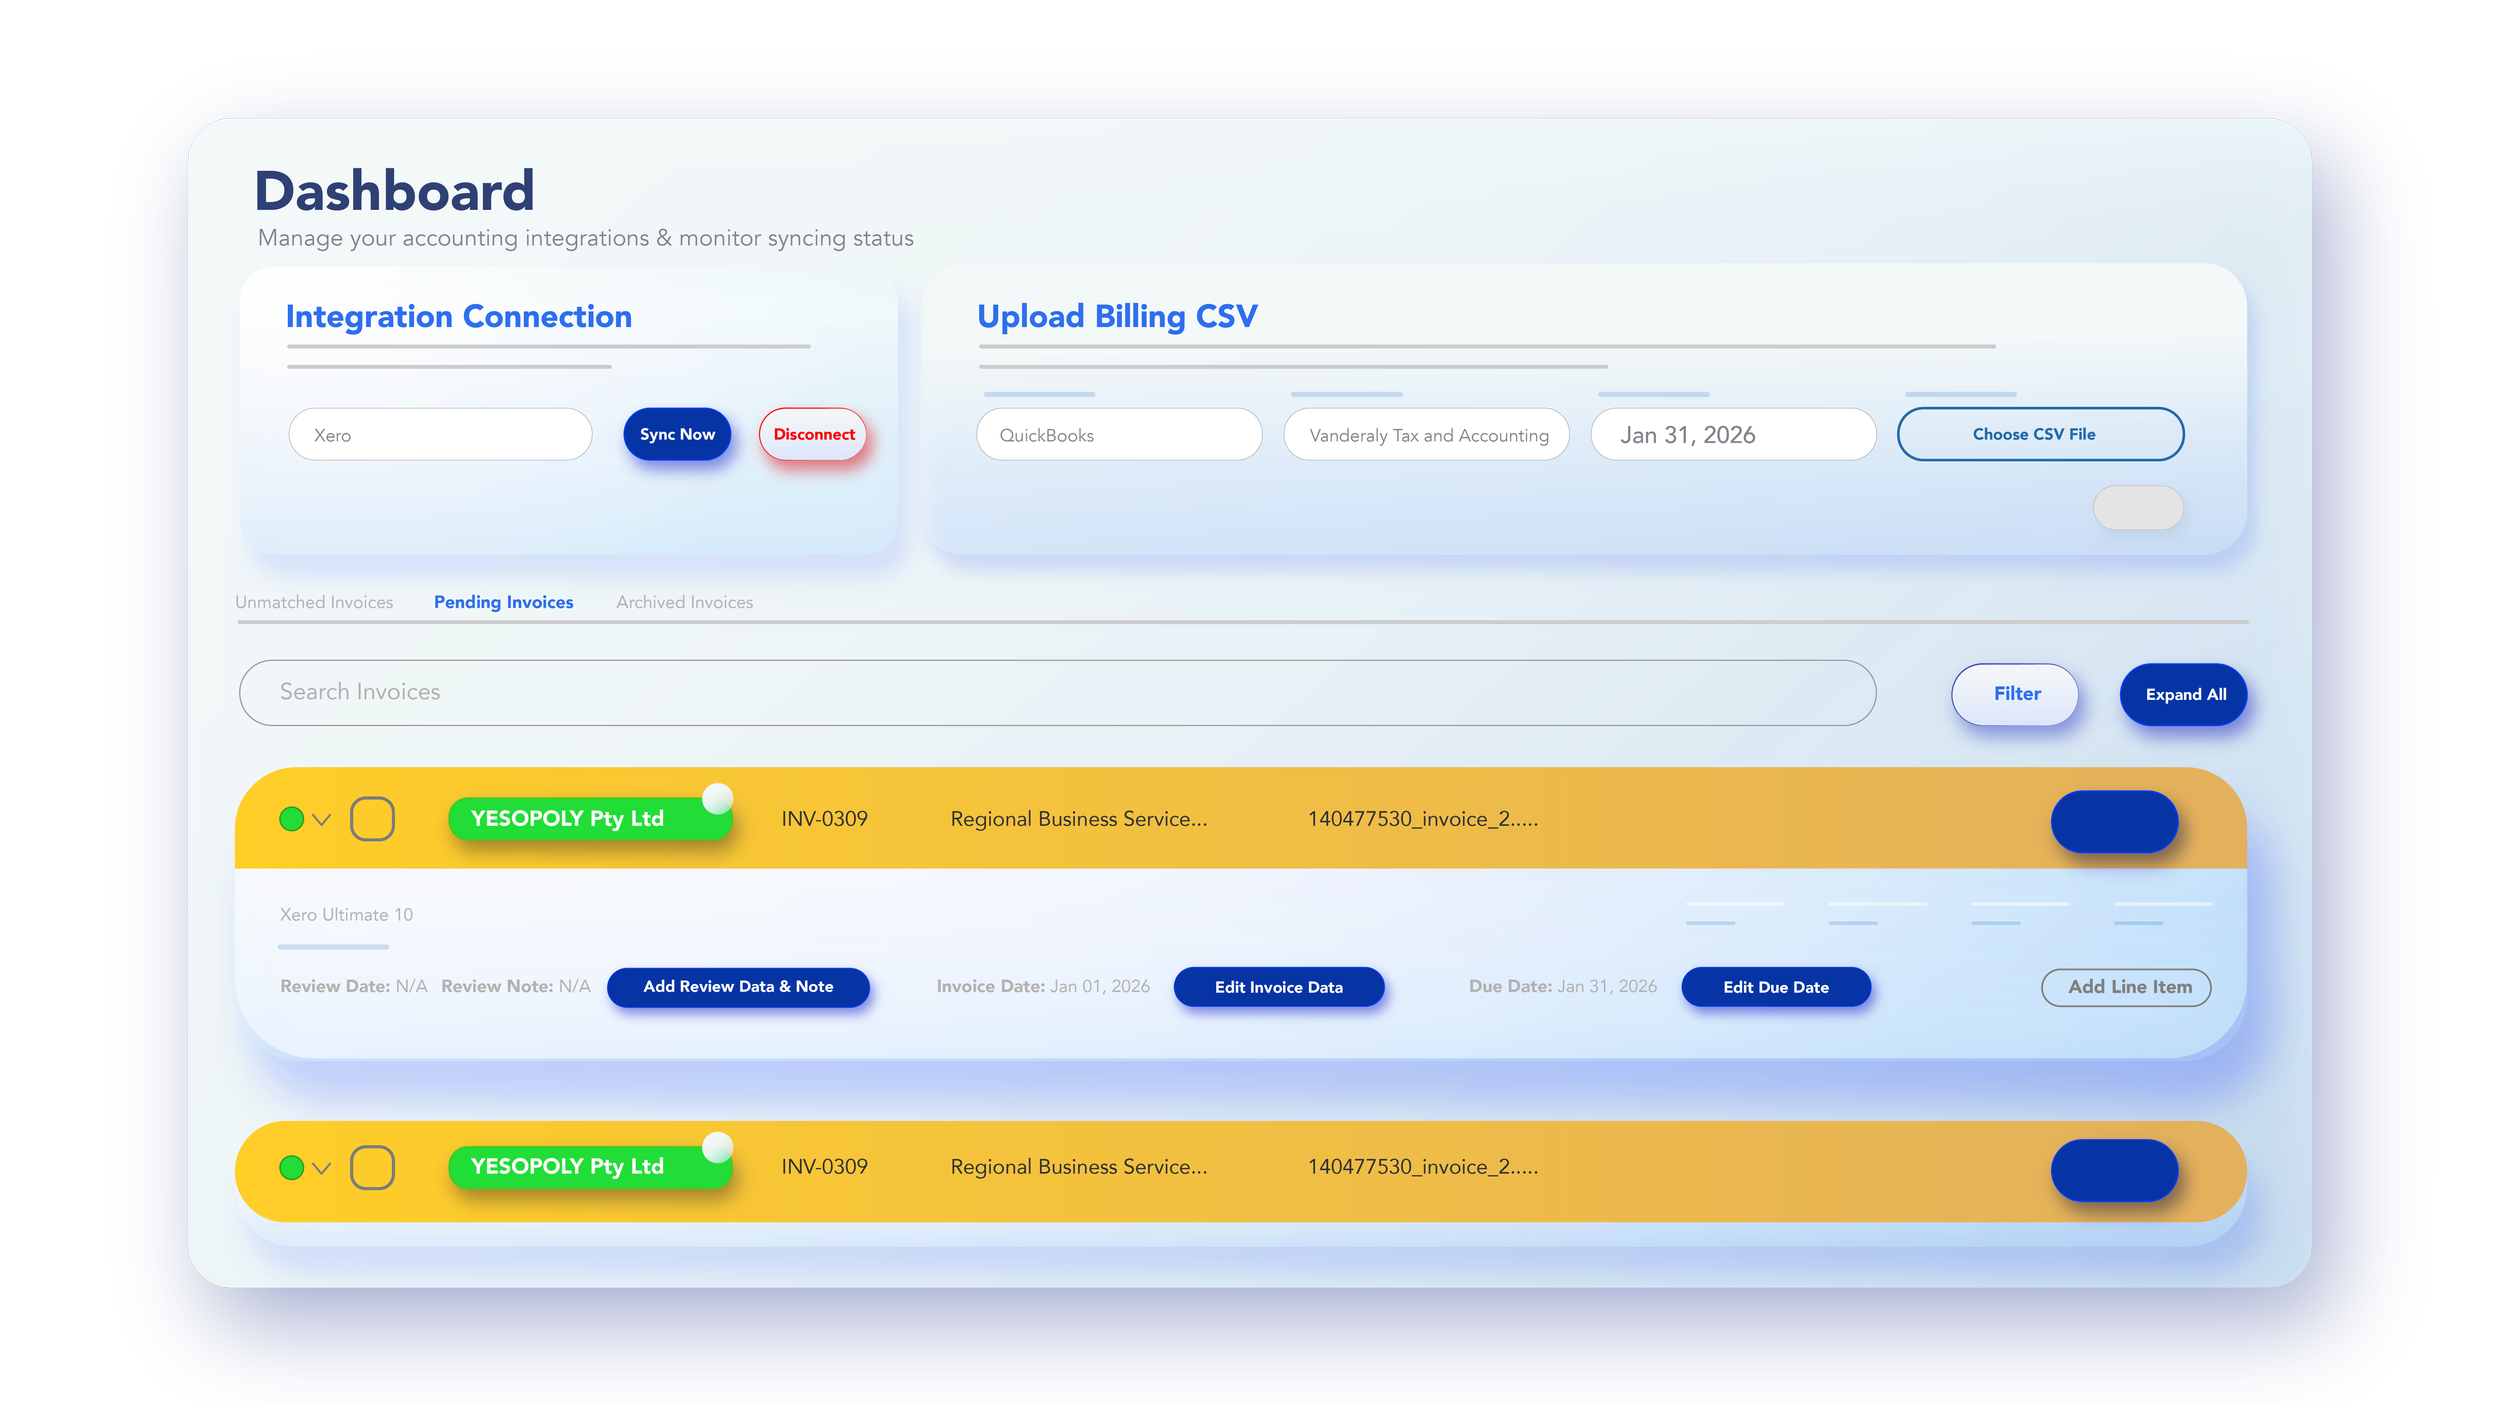This screenshot has height=1406, width=2500.
Task: Collapse the expanded INV-0309 row with its chevron
Action: (321, 820)
